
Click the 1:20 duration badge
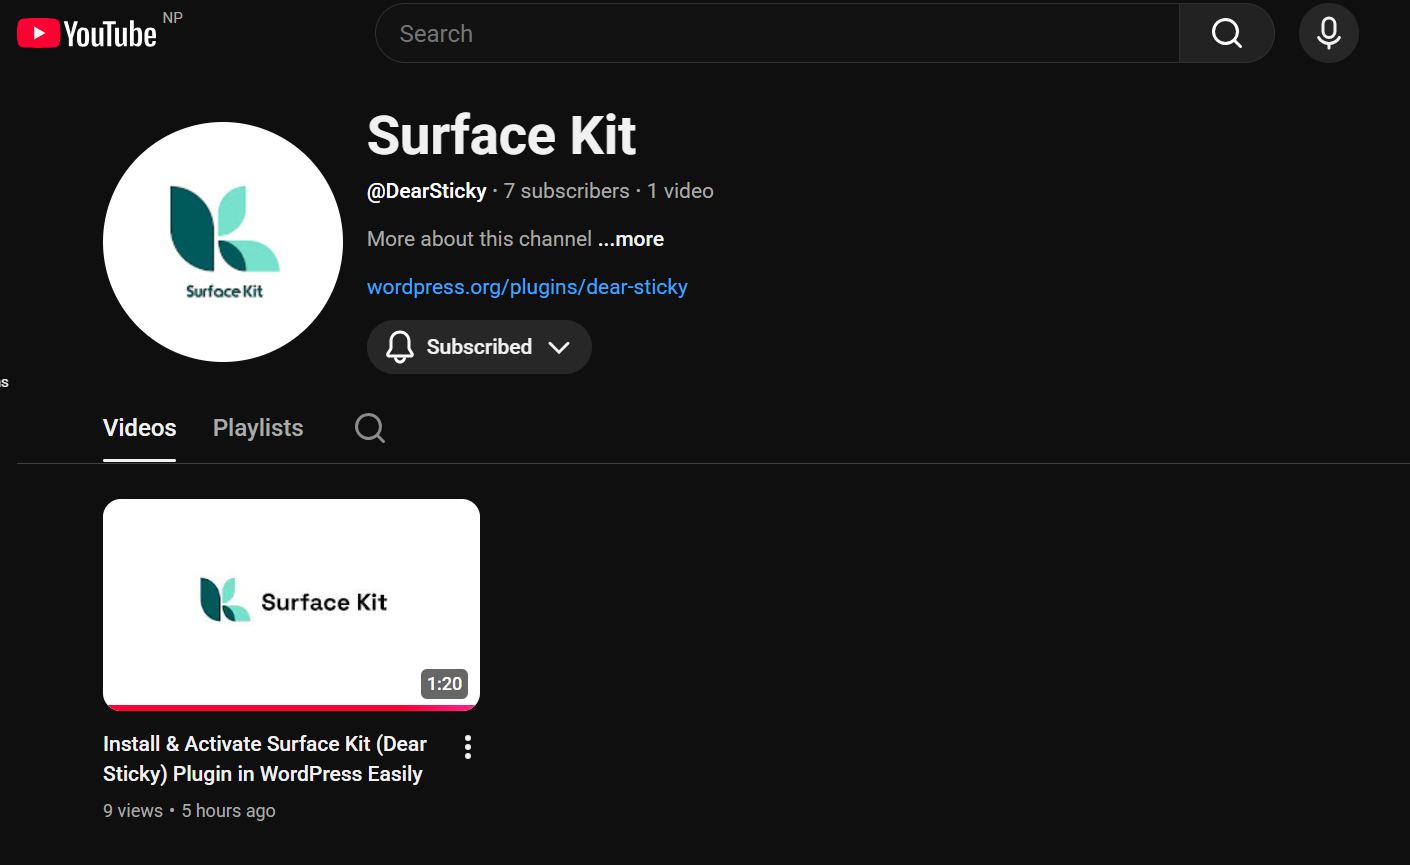[444, 684]
